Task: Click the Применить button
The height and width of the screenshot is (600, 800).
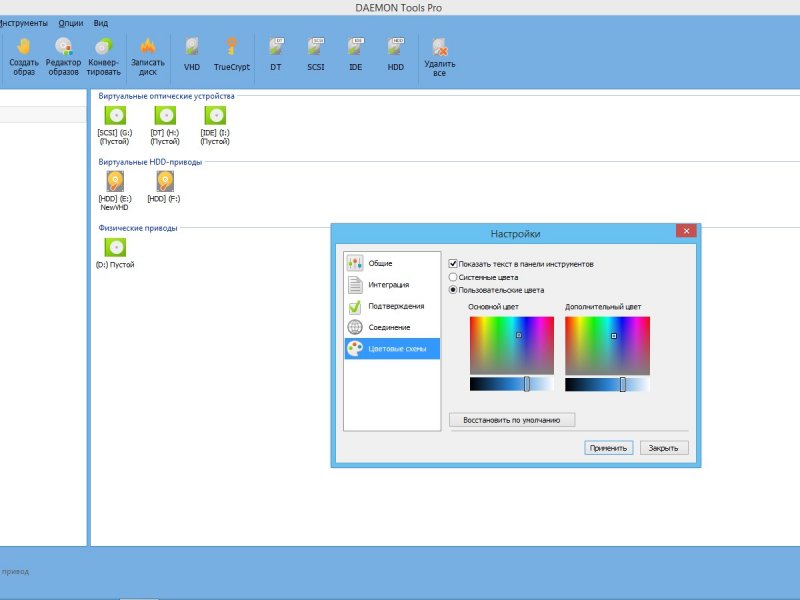Action: click(x=608, y=448)
